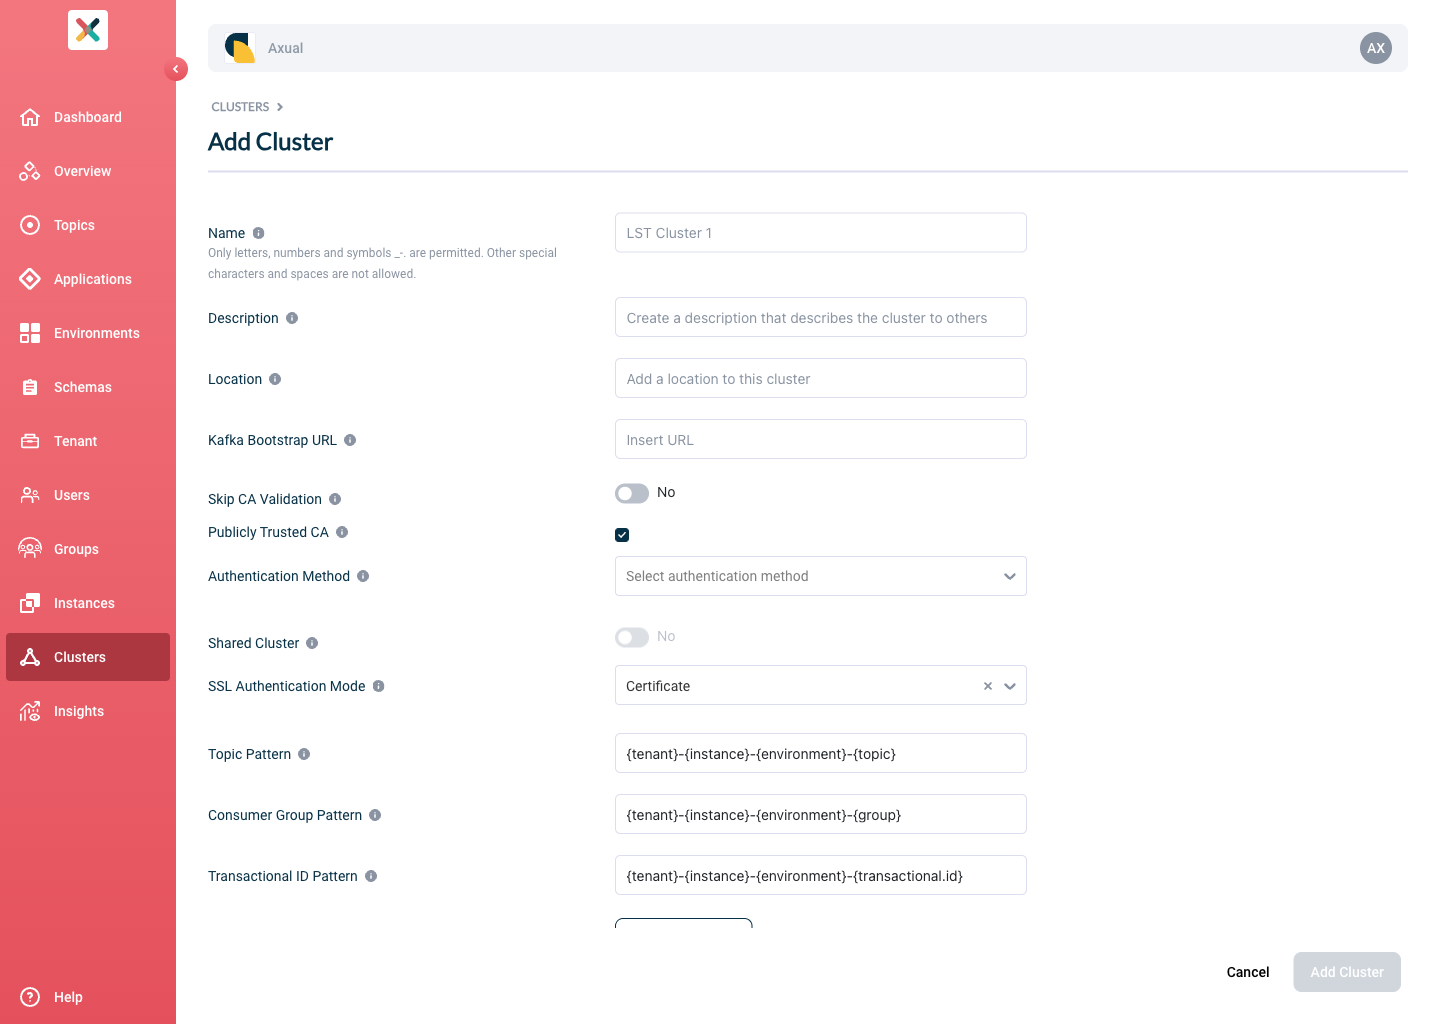Click the Dashboard home icon
Viewport: 1440px width, 1024px height.
click(30, 117)
